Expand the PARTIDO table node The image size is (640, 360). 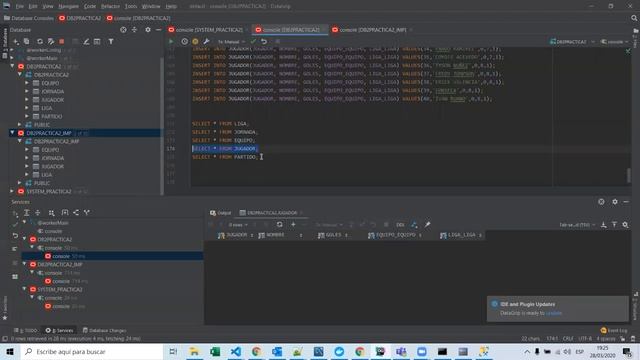(x=27, y=116)
